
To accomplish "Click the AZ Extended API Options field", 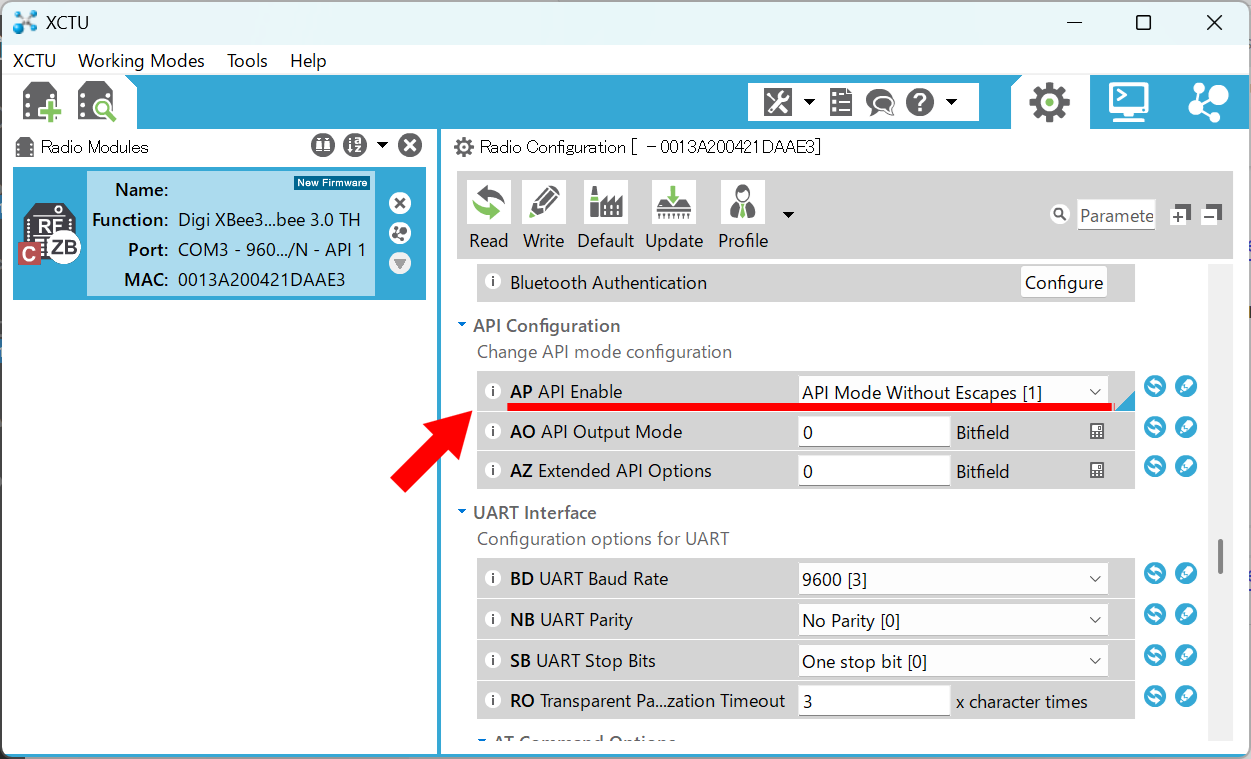I will pos(874,471).
